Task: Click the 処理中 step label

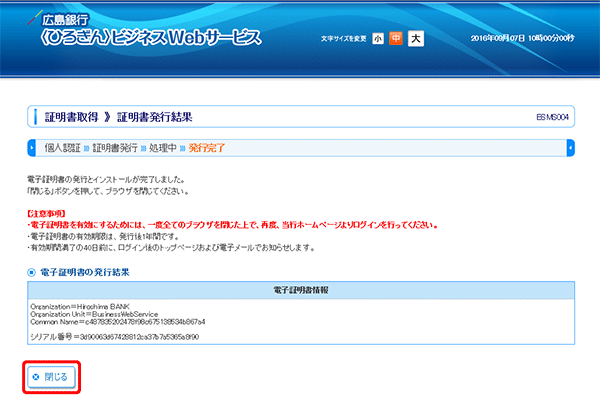Action: pyautogui.click(x=163, y=148)
